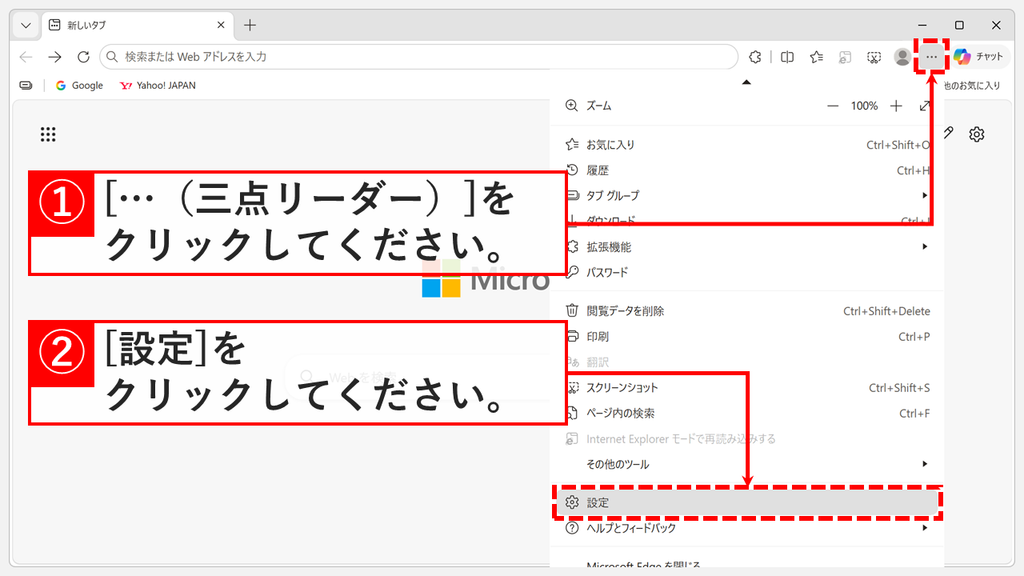Click the pencil customize icon on page
1024x576 pixels.
click(948, 133)
